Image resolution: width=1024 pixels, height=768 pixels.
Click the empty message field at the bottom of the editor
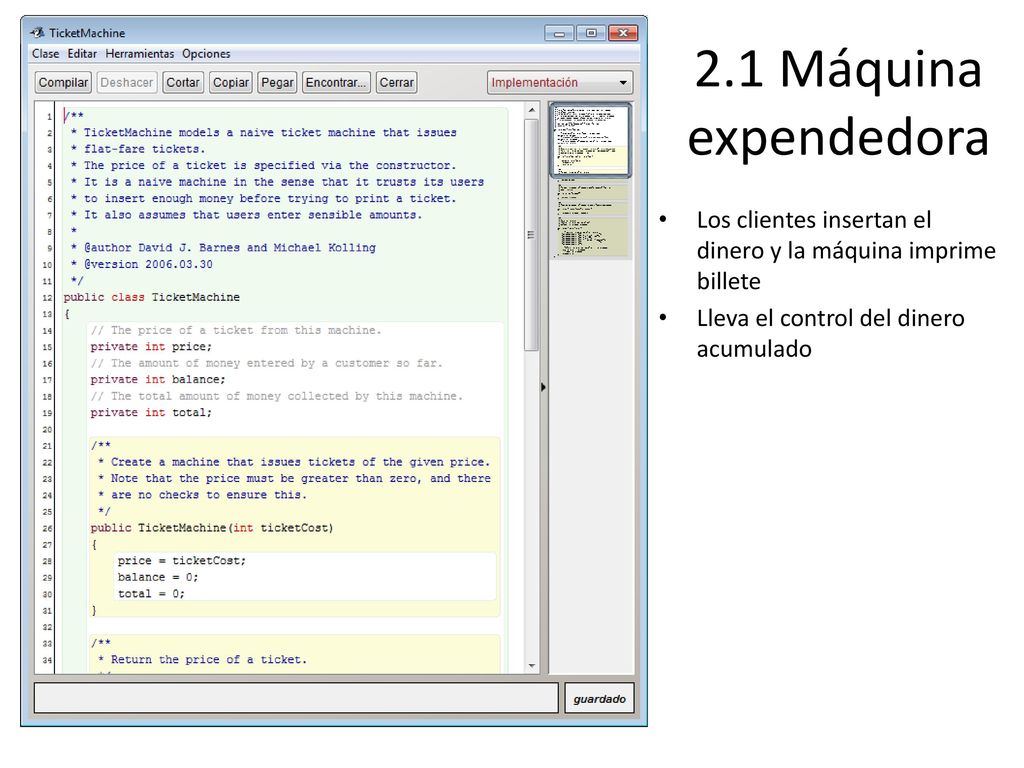coord(296,698)
